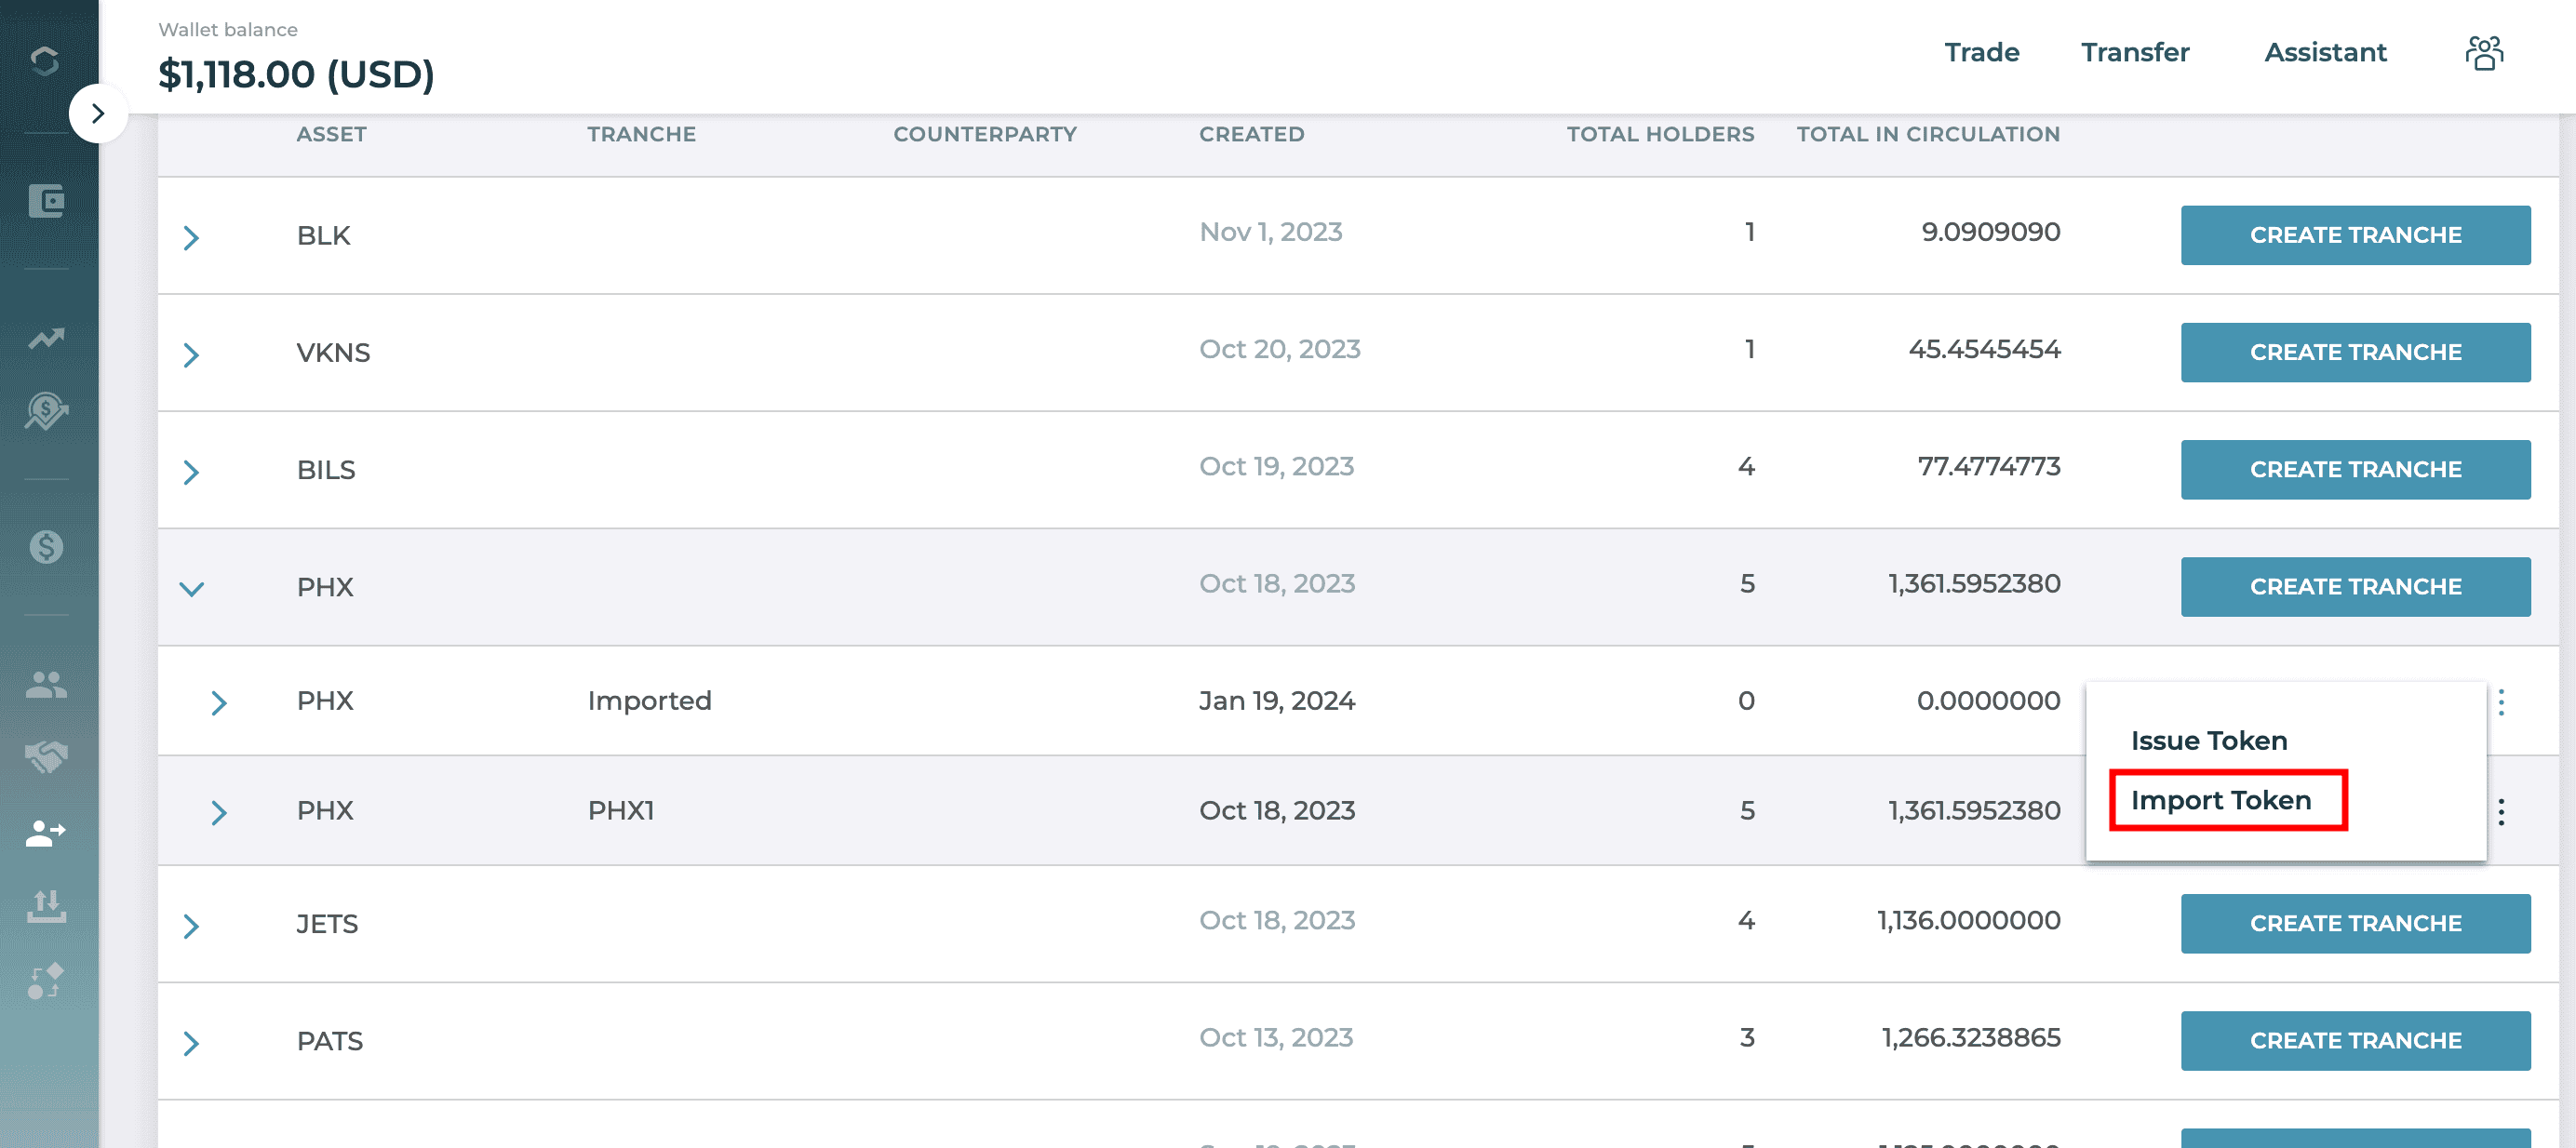Click Create Tranche for VKNS
This screenshot has width=2576, height=1148.
(x=2355, y=352)
